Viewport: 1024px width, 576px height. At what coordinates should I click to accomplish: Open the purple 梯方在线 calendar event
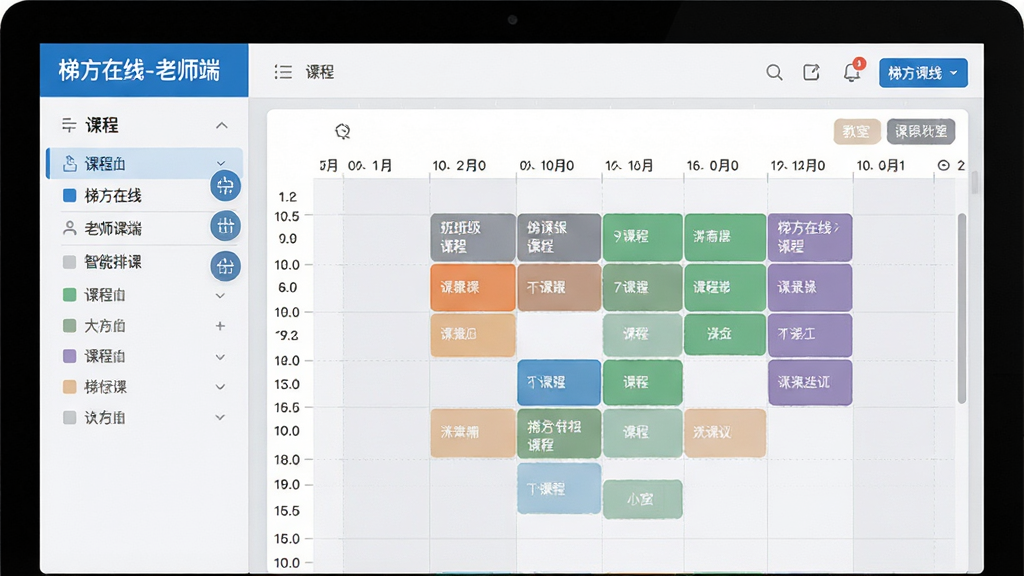tap(810, 236)
